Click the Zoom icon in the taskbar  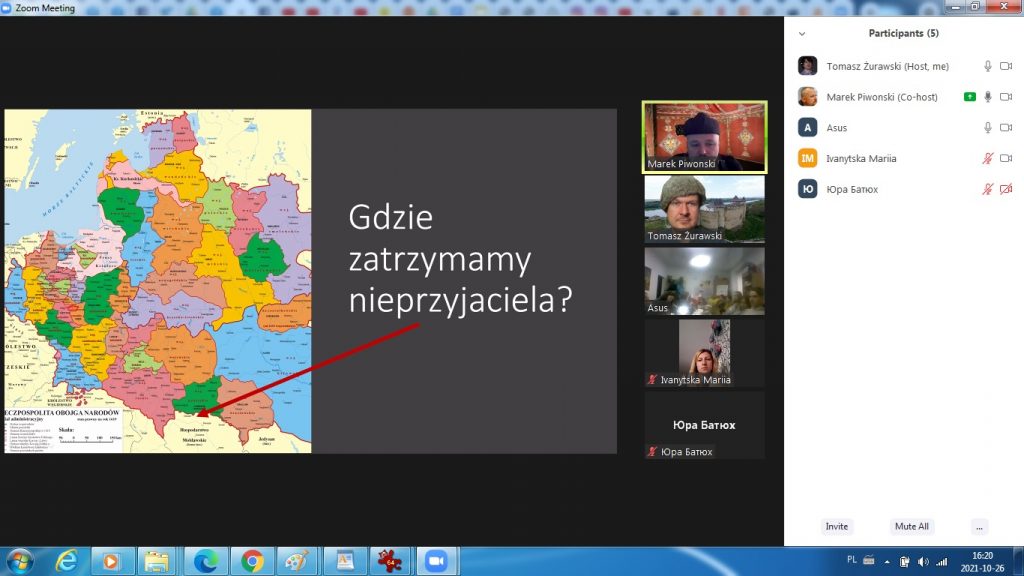(434, 561)
